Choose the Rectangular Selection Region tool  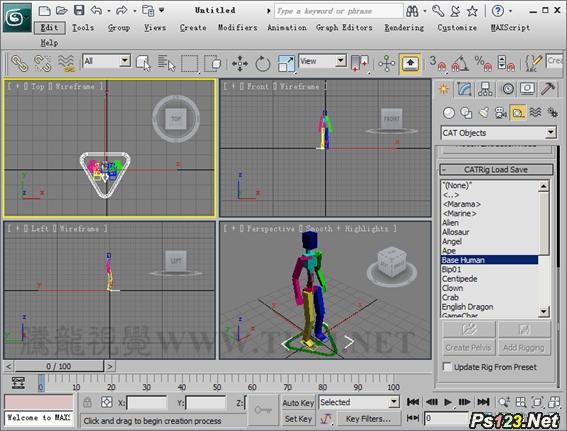click(x=189, y=63)
